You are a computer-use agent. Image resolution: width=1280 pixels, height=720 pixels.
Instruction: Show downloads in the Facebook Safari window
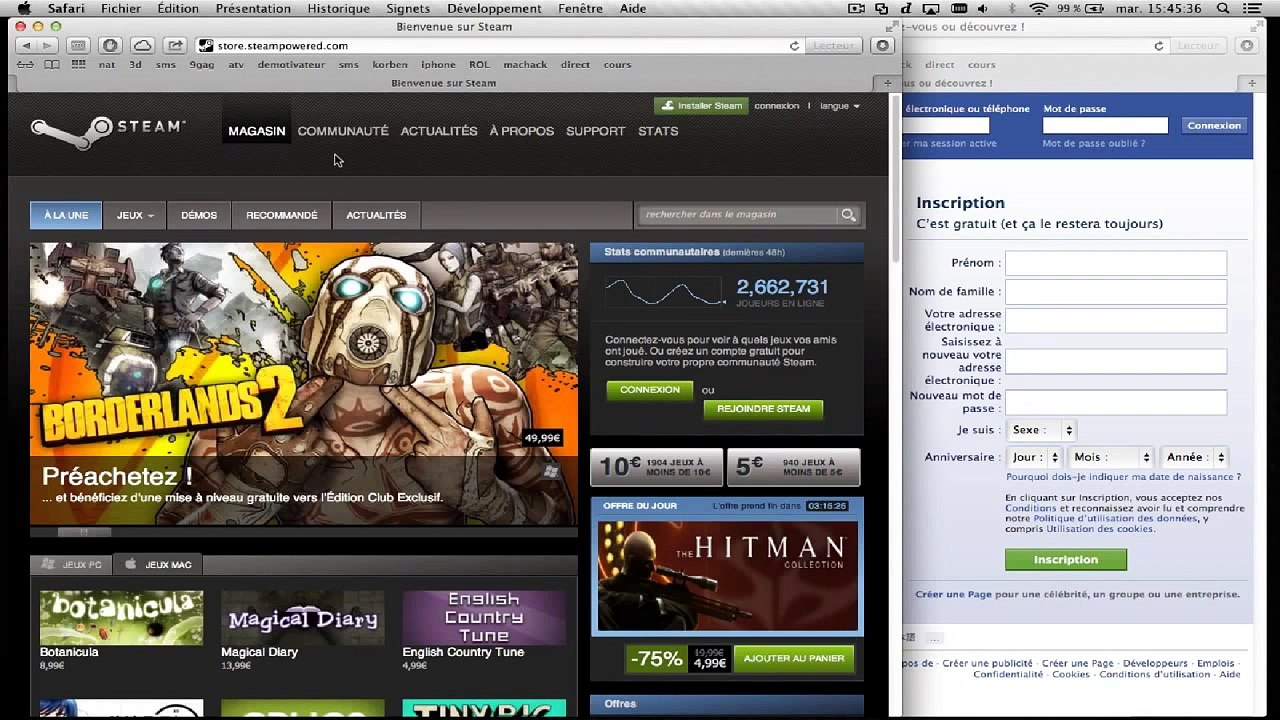click(x=1246, y=45)
